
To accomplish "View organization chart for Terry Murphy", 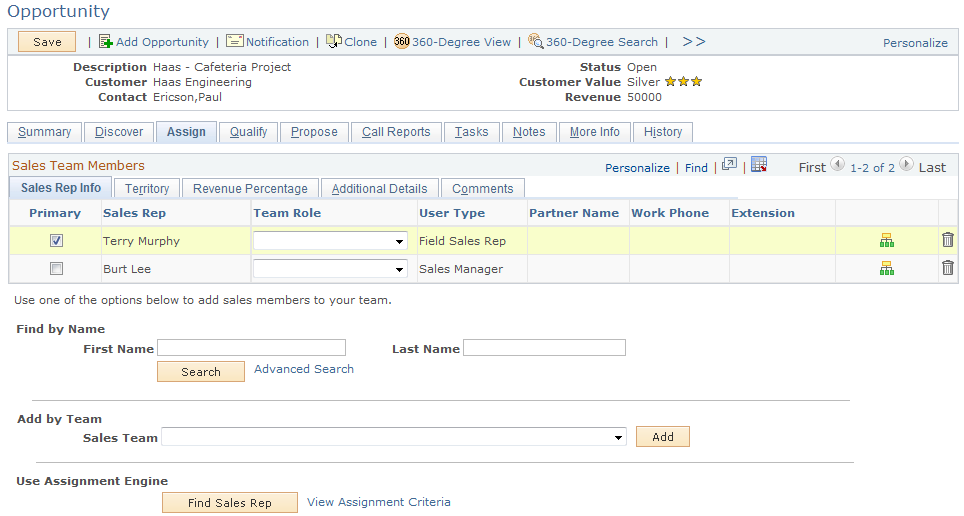I will coord(887,240).
